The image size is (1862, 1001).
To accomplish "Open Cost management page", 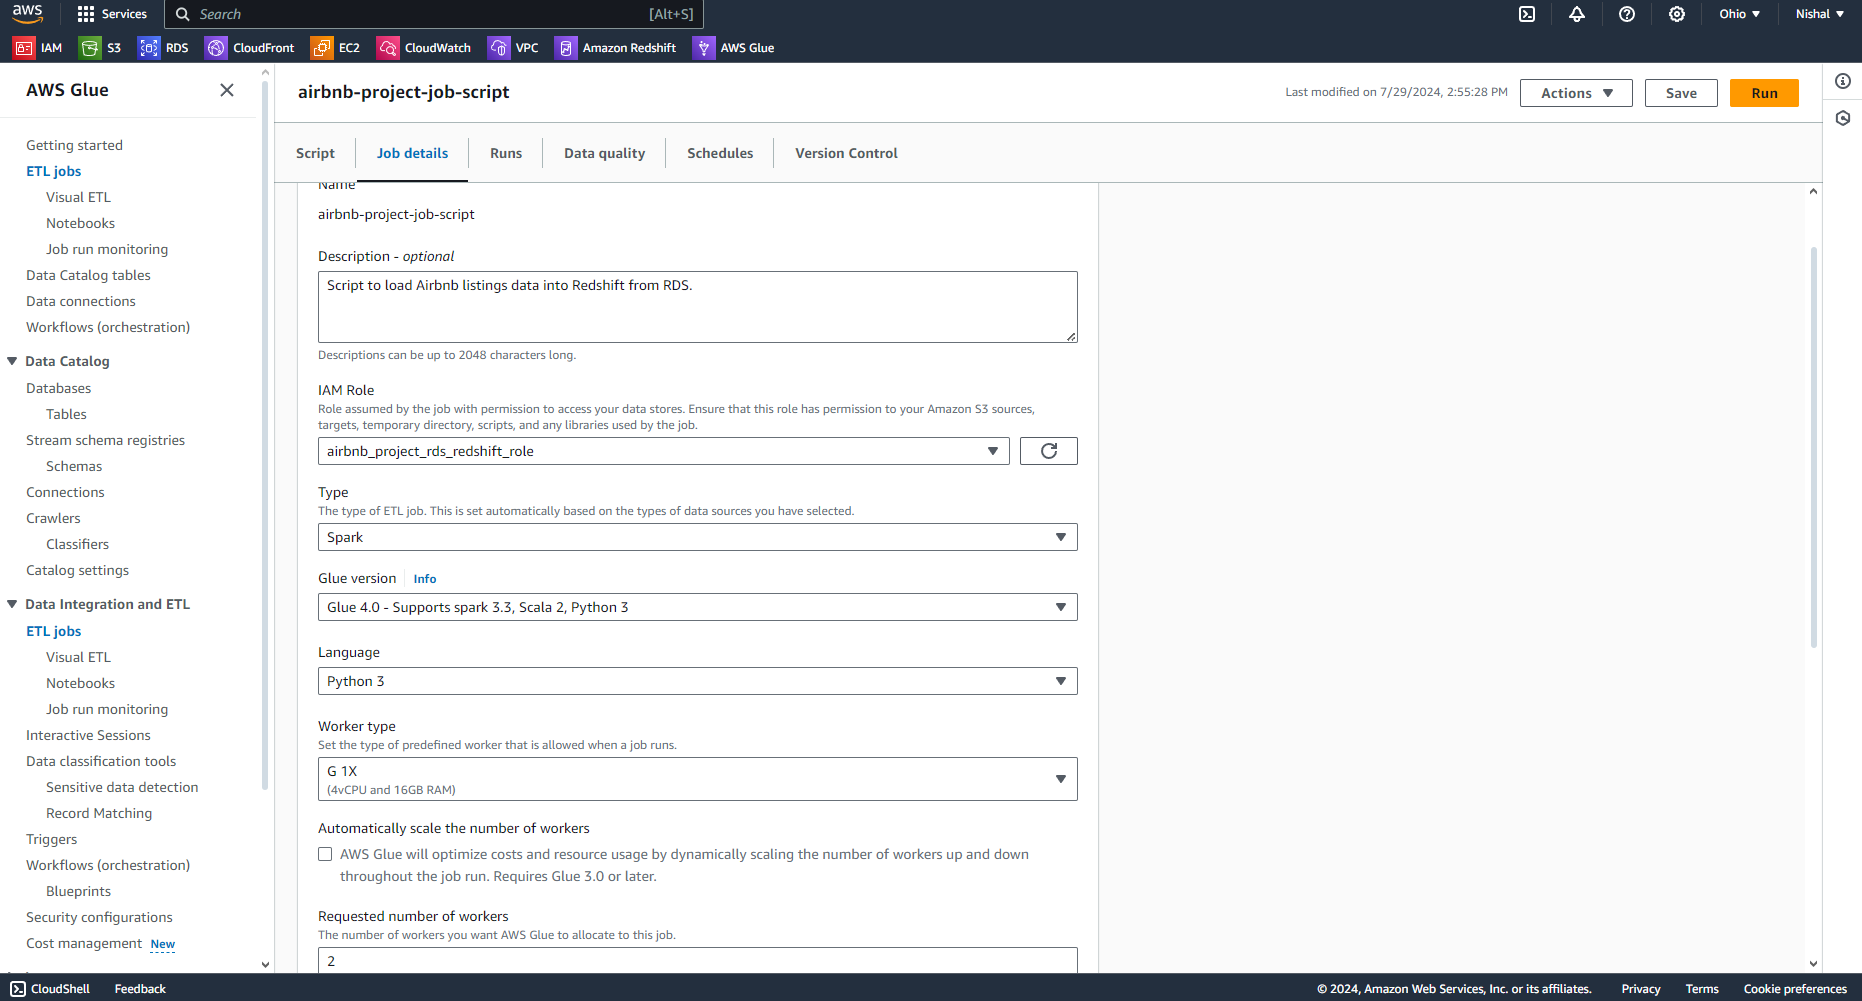I will tap(84, 943).
